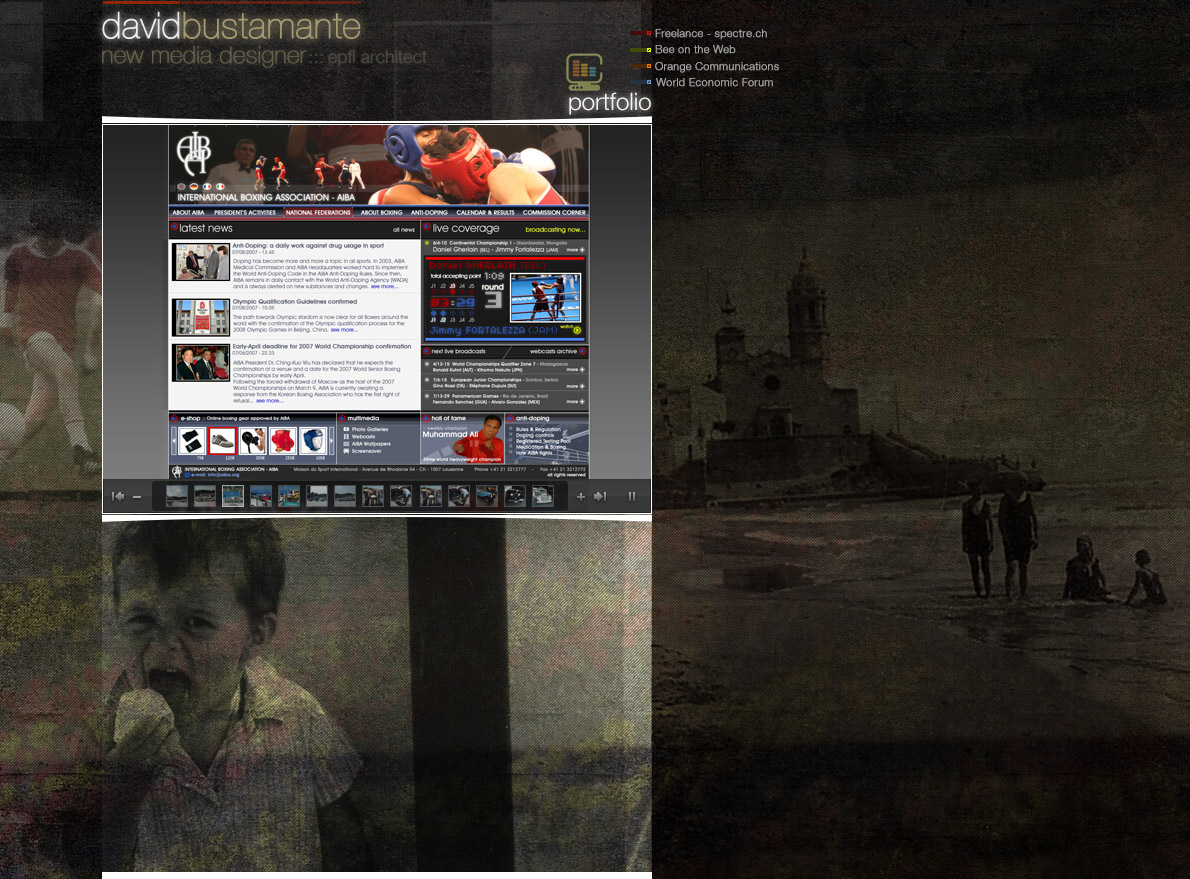Image resolution: width=1190 pixels, height=879 pixels.
Task: Click see more under Anti-Doping article
Action: pos(384,287)
